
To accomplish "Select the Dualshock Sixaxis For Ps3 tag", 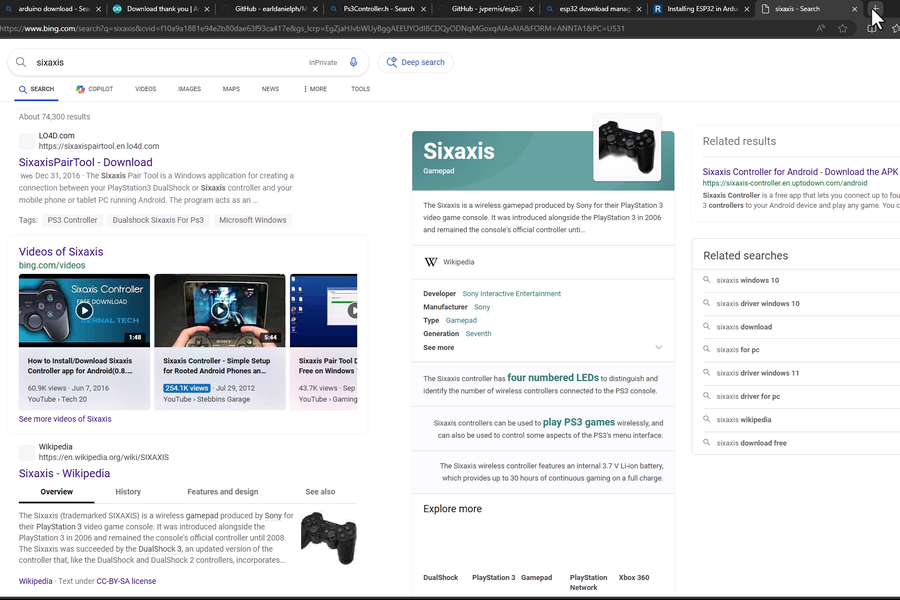I will tap(158, 220).
